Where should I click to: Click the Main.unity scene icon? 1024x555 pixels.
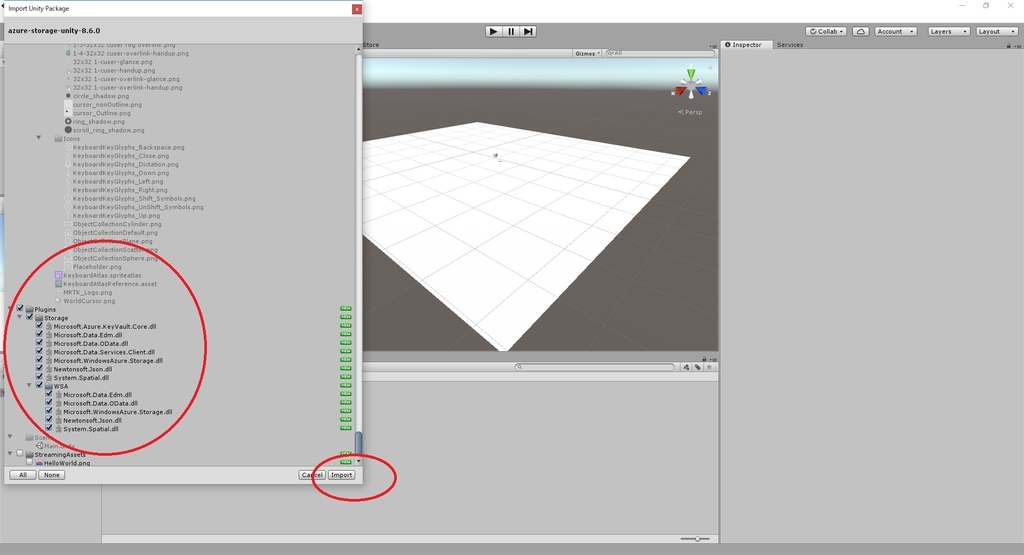pos(39,446)
